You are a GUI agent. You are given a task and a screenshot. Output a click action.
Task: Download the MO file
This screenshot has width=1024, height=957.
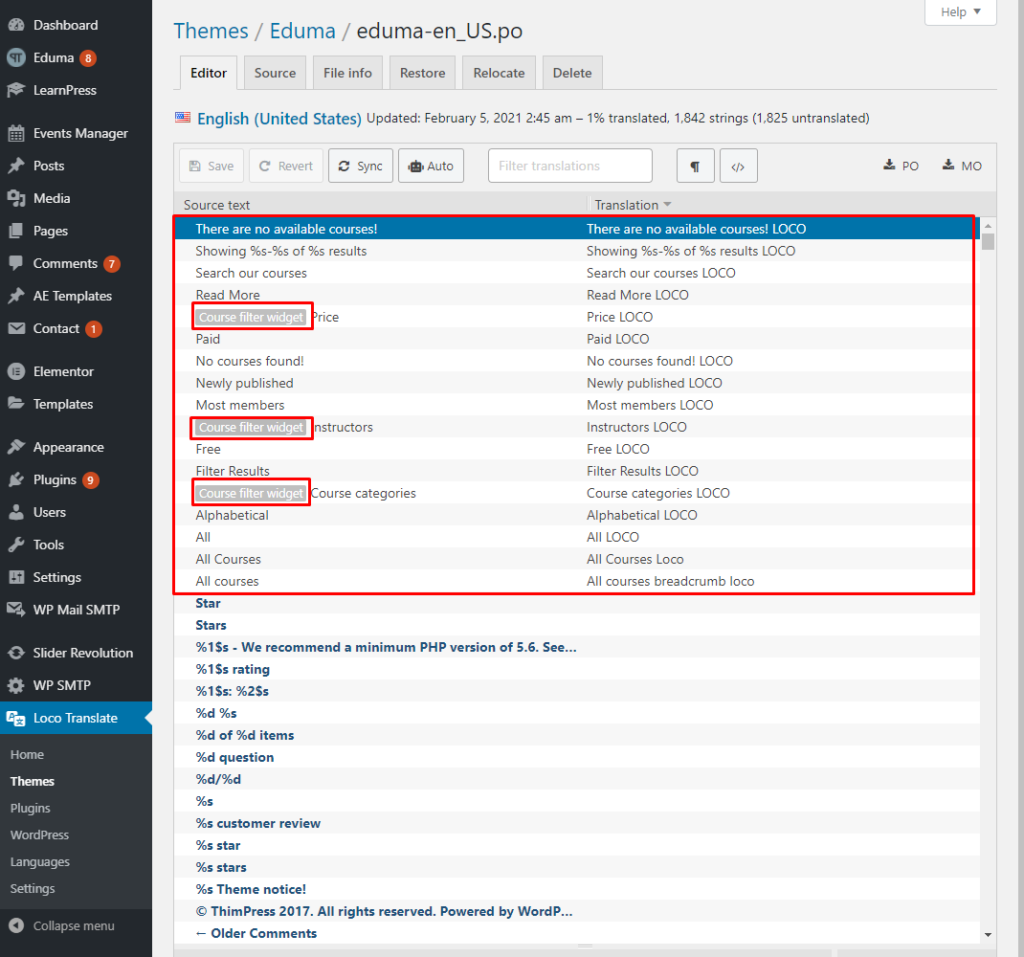(x=960, y=165)
